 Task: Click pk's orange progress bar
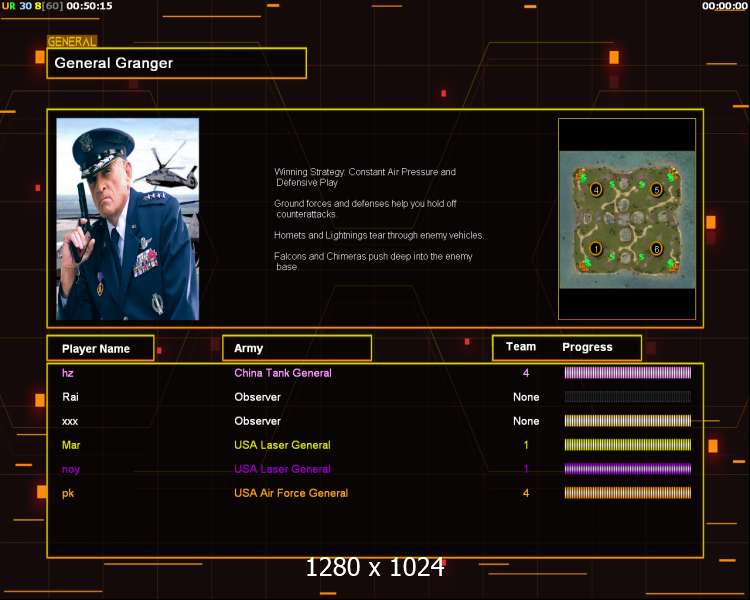[x=628, y=493]
